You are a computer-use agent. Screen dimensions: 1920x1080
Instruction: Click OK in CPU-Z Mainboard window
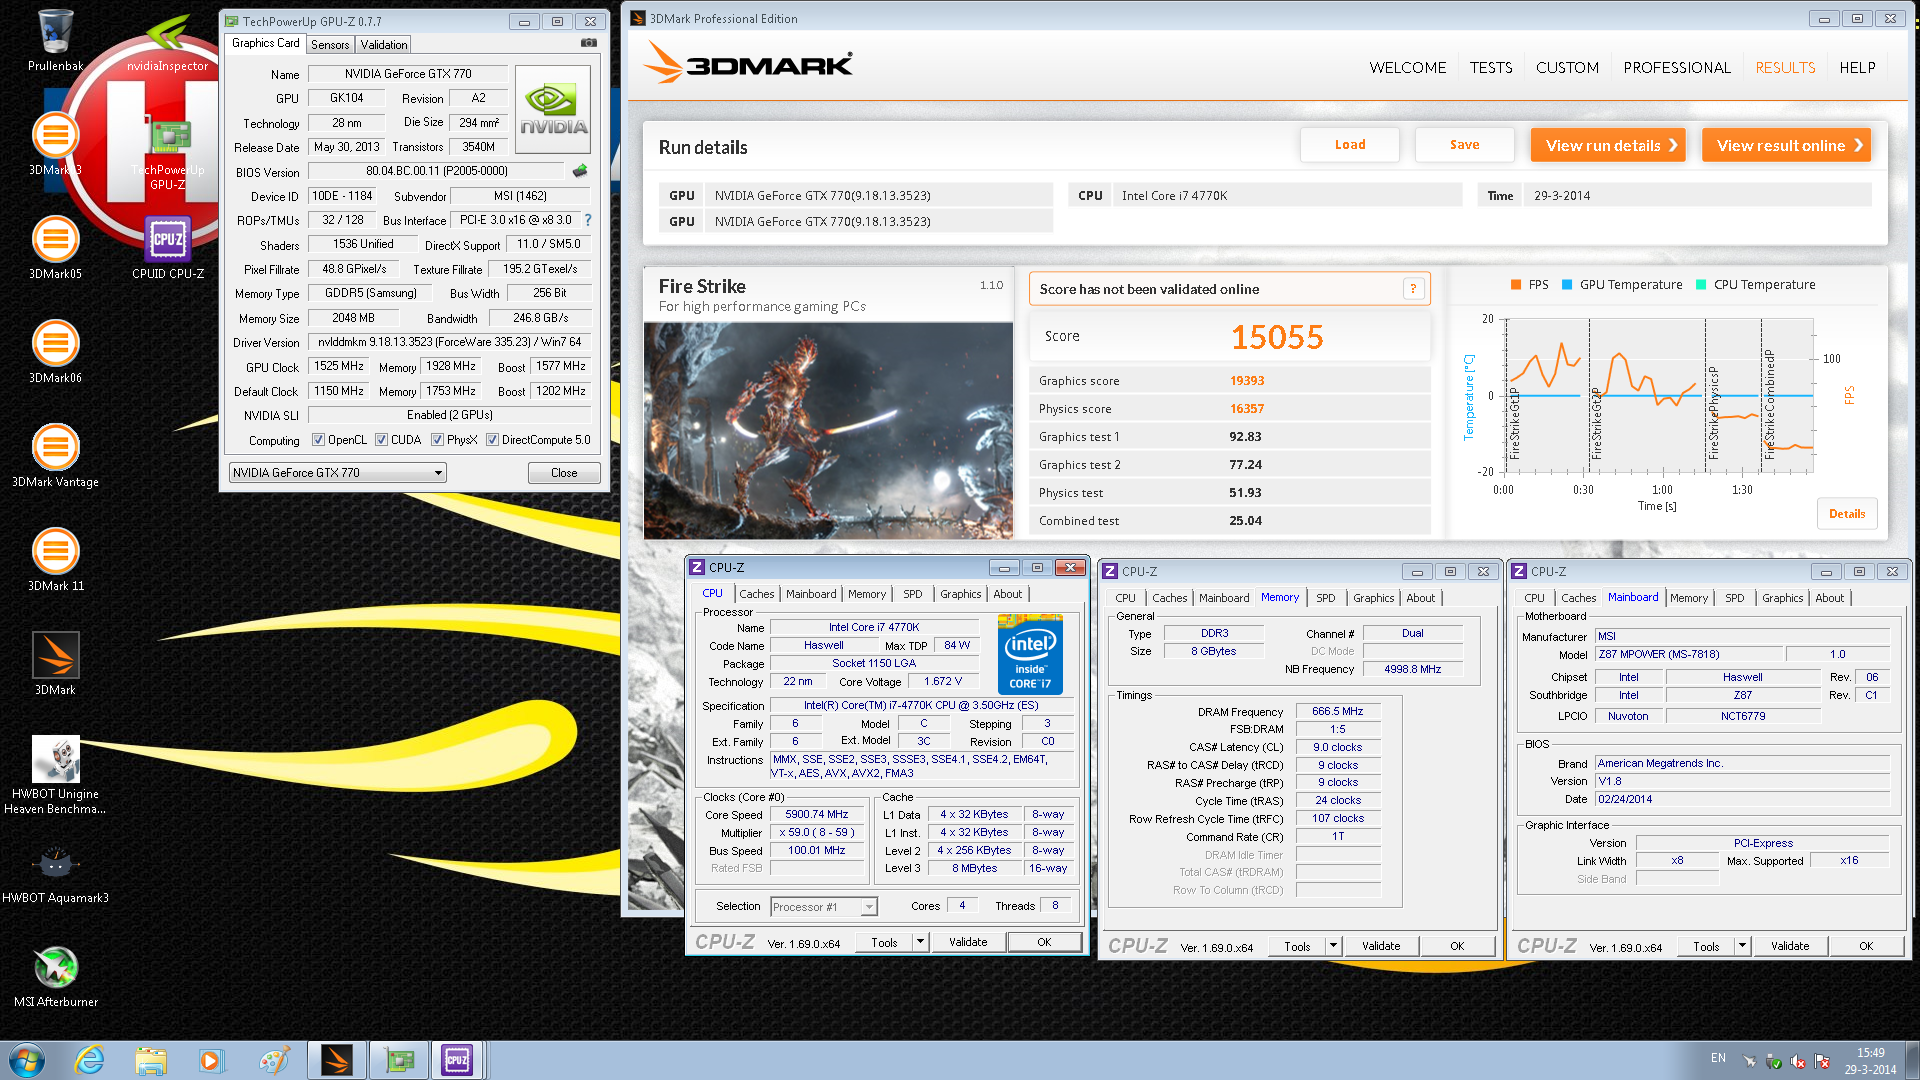[x=1866, y=946]
